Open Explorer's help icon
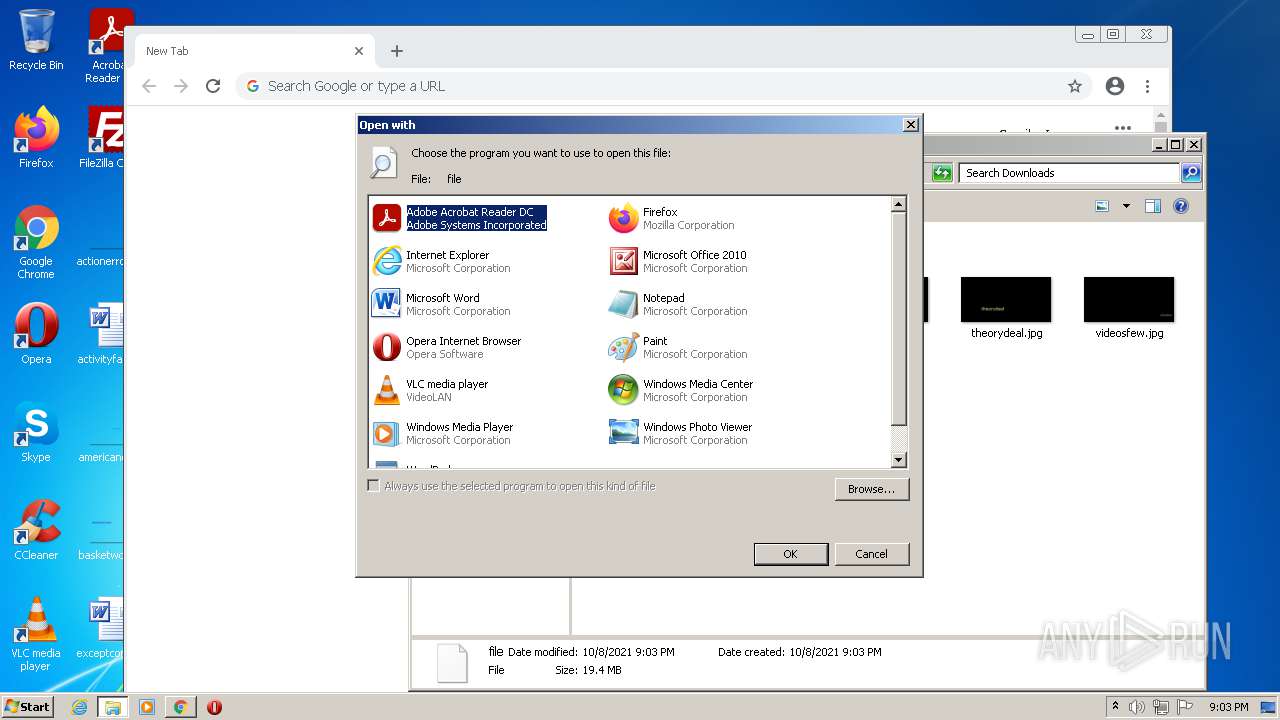The image size is (1280, 720). tap(1181, 206)
